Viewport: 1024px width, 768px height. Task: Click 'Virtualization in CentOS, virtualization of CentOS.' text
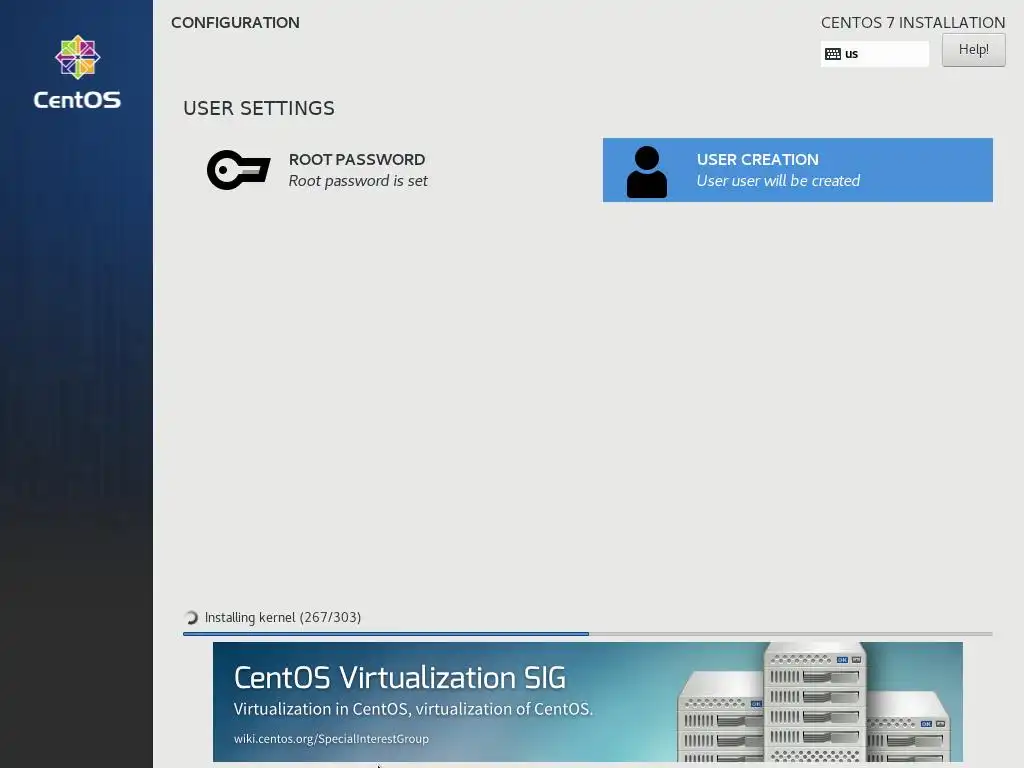413,709
